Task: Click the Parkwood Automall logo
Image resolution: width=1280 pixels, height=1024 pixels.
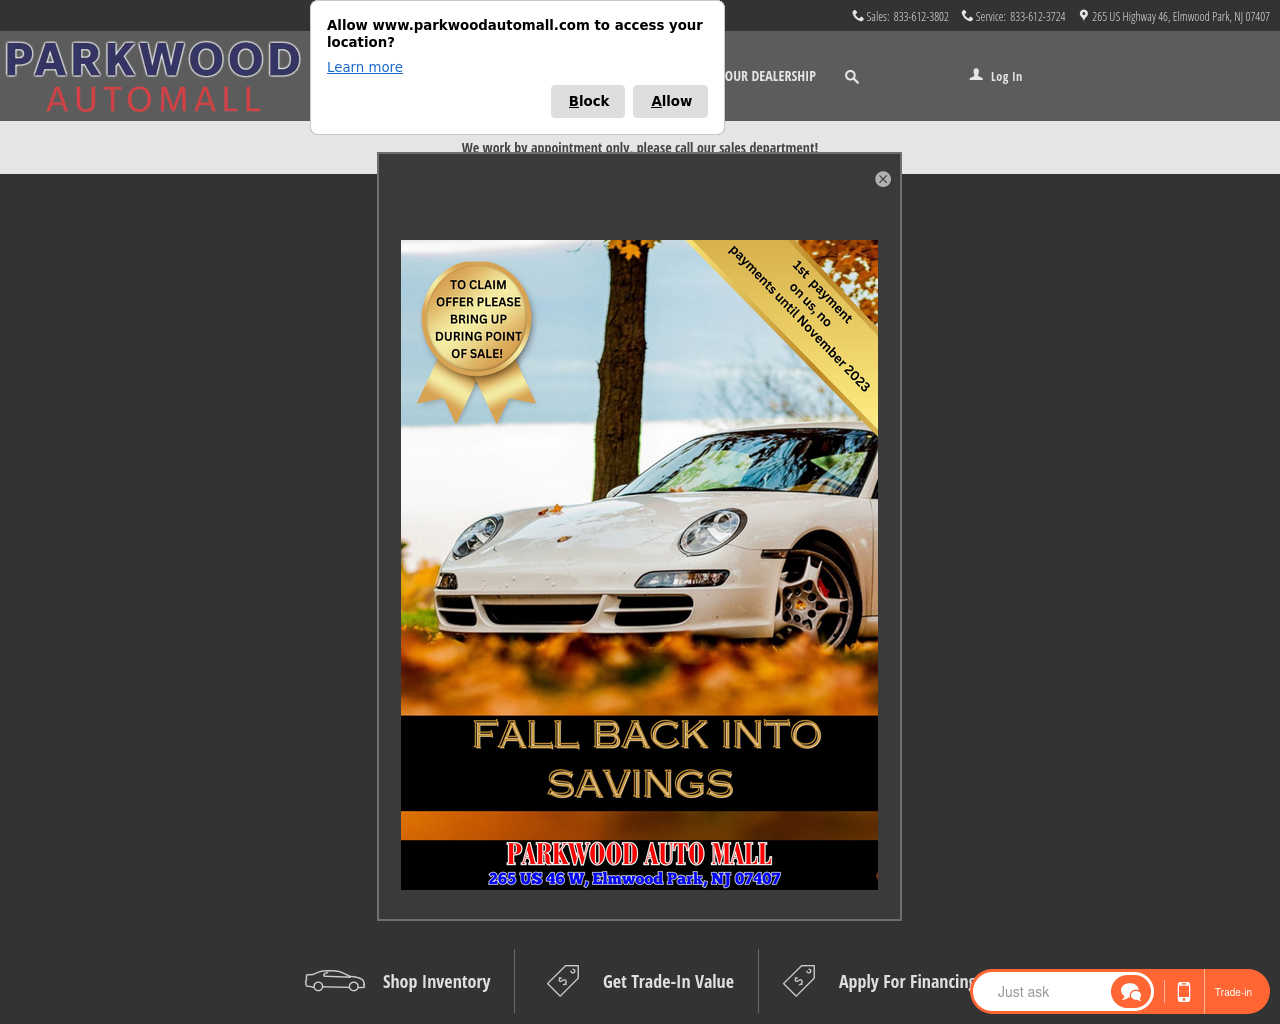Action: tap(153, 76)
